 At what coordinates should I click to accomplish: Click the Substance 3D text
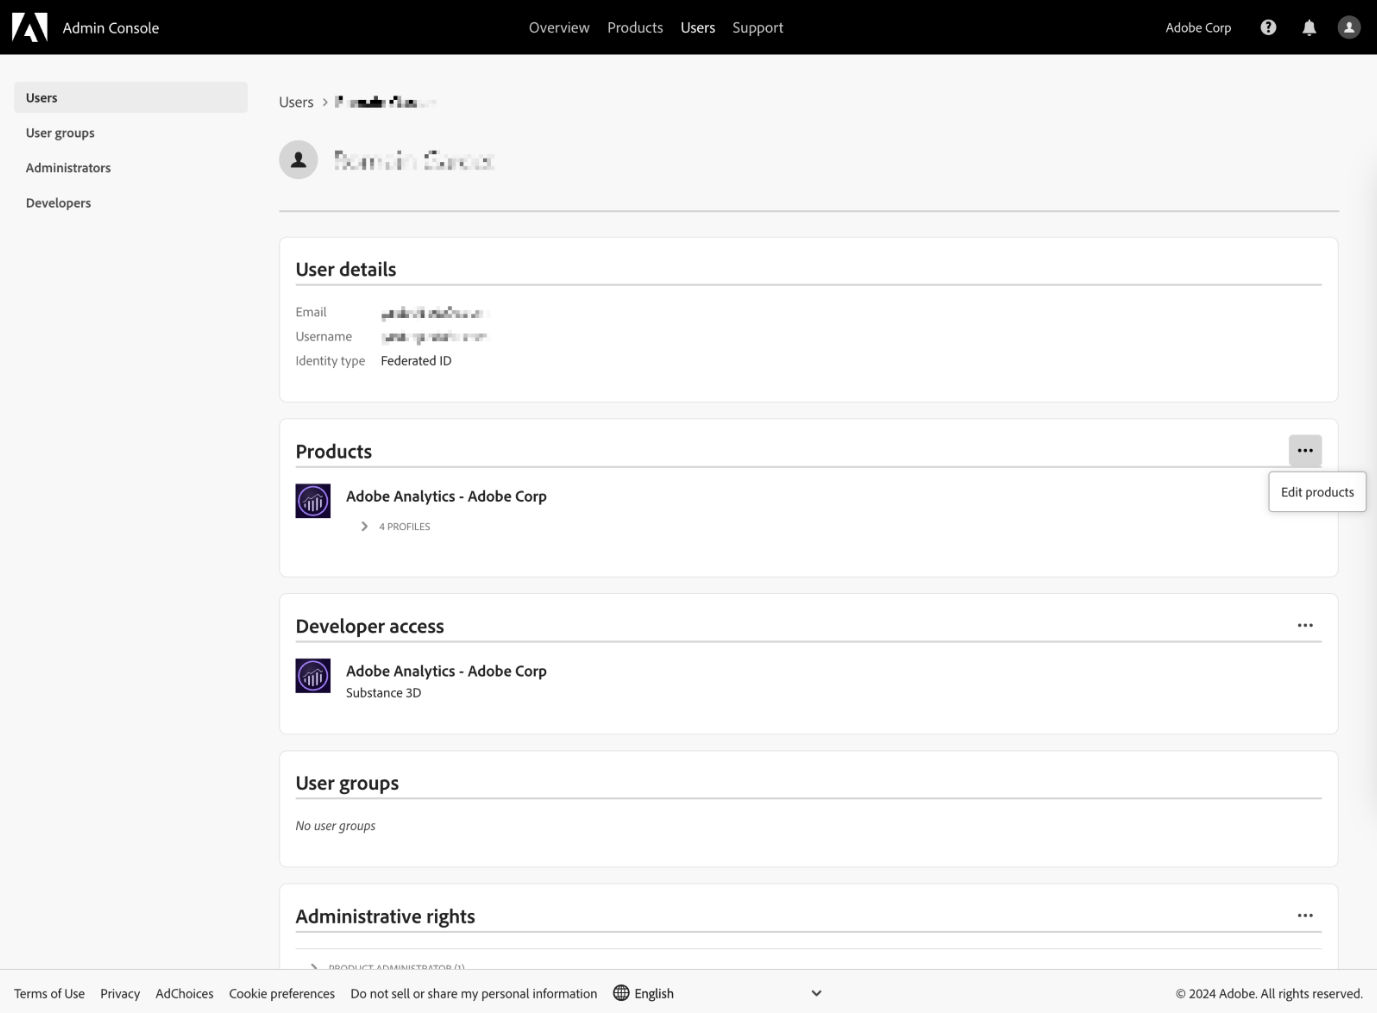[384, 692]
